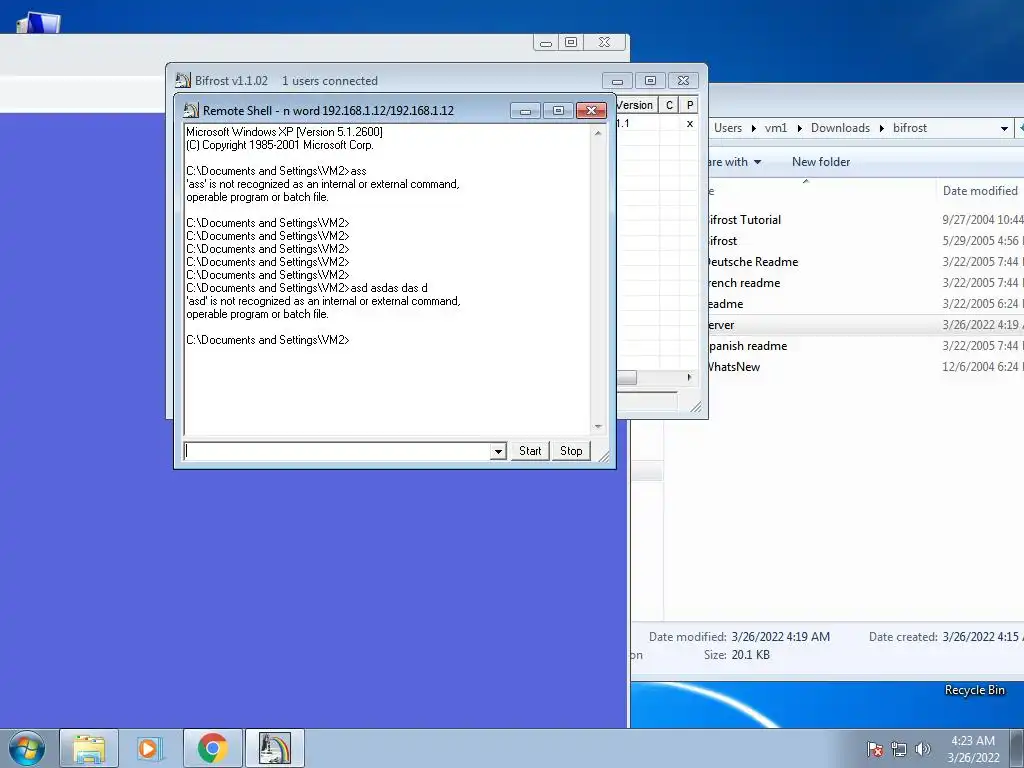Click the Recycle Bin desktop label
The image size is (1024, 768).
click(x=974, y=690)
